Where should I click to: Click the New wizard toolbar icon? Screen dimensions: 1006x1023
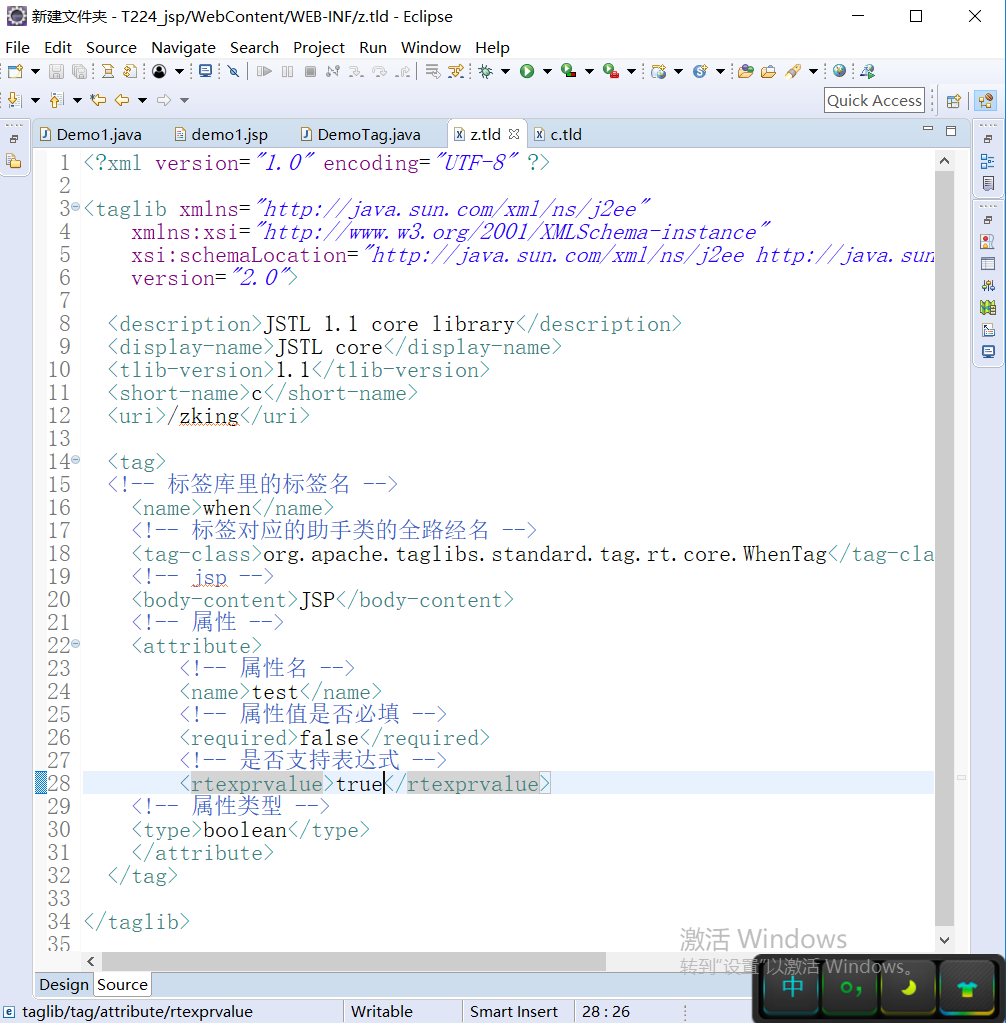click(x=15, y=71)
